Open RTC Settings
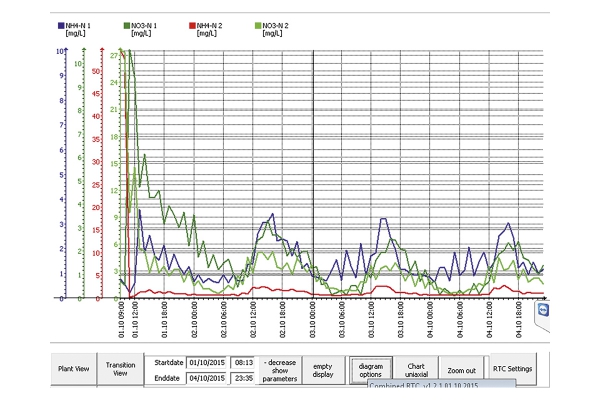Screen dimensions: 600x400 pos(513,369)
